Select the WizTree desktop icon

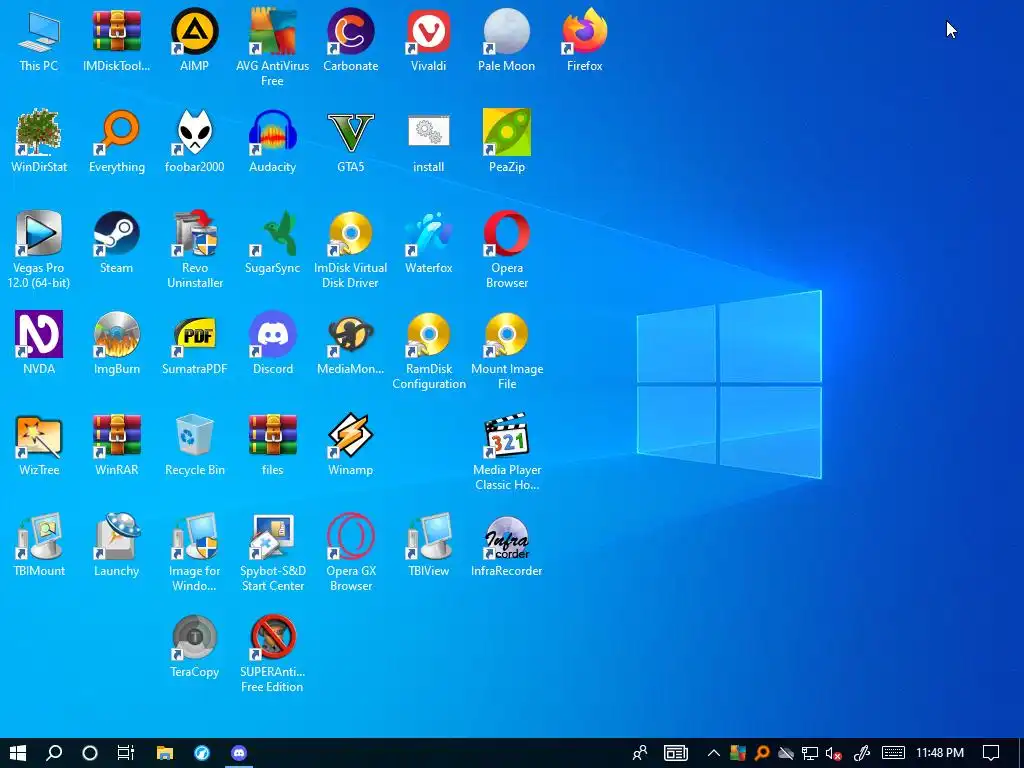click(x=39, y=445)
